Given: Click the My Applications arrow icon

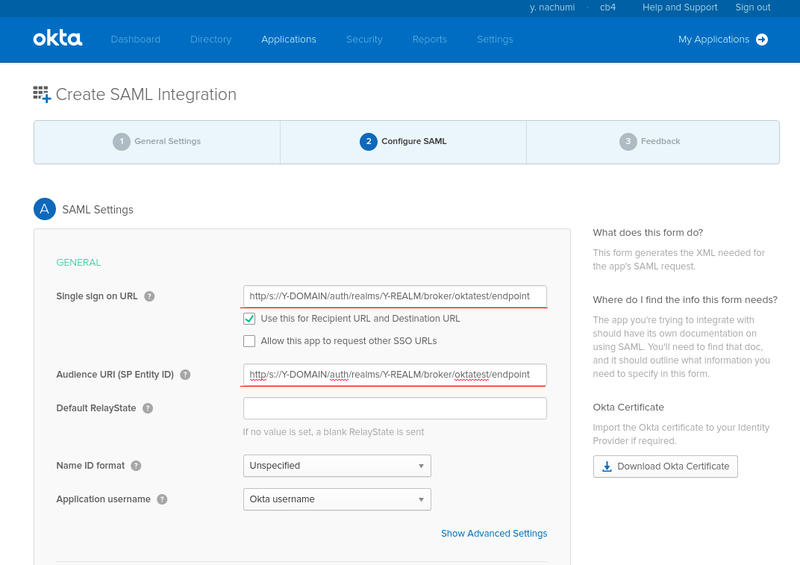Looking at the screenshot, I should [762, 39].
